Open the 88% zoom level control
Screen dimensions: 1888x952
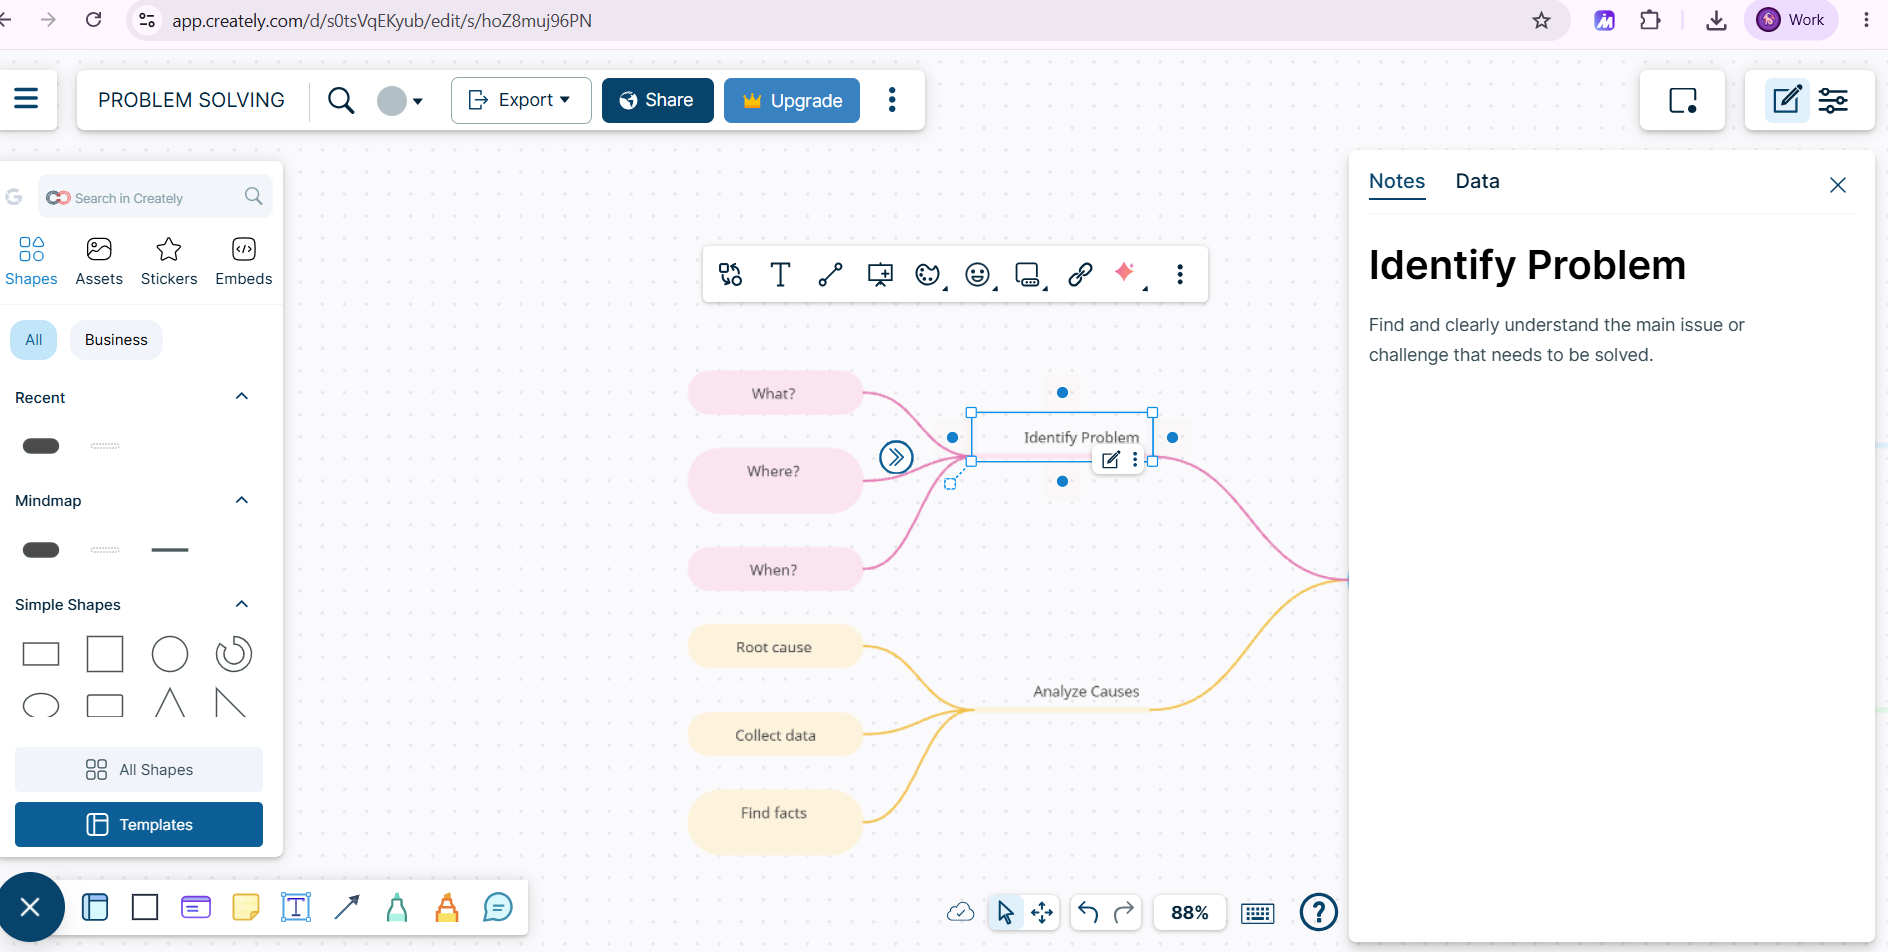pyautogui.click(x=1189, y=912)
